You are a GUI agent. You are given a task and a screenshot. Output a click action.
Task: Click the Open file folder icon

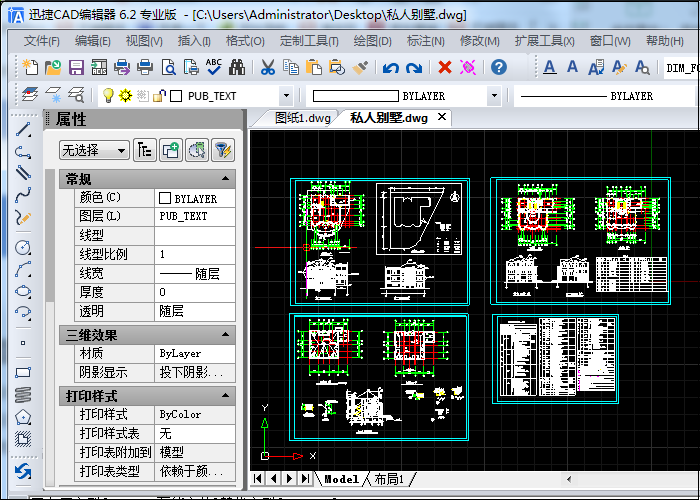pos(53,67)
